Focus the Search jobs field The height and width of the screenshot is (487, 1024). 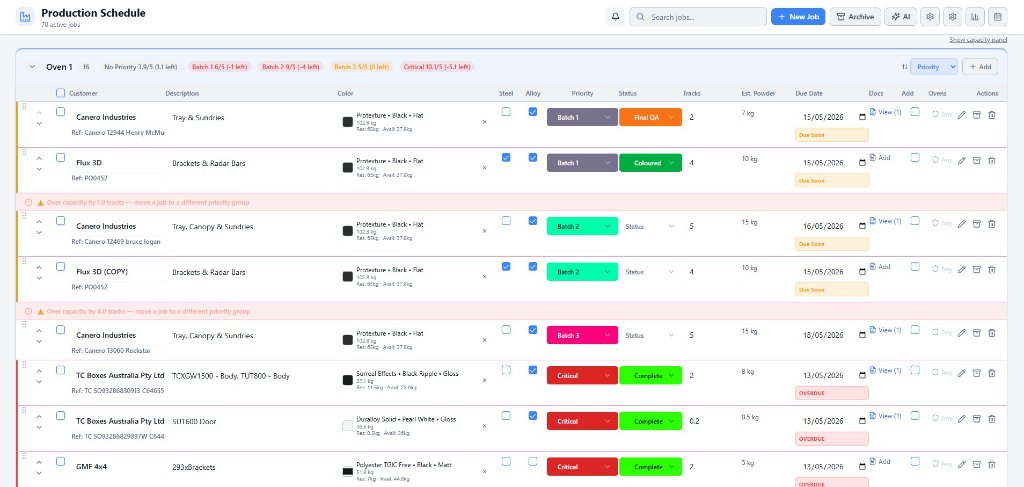697,17
